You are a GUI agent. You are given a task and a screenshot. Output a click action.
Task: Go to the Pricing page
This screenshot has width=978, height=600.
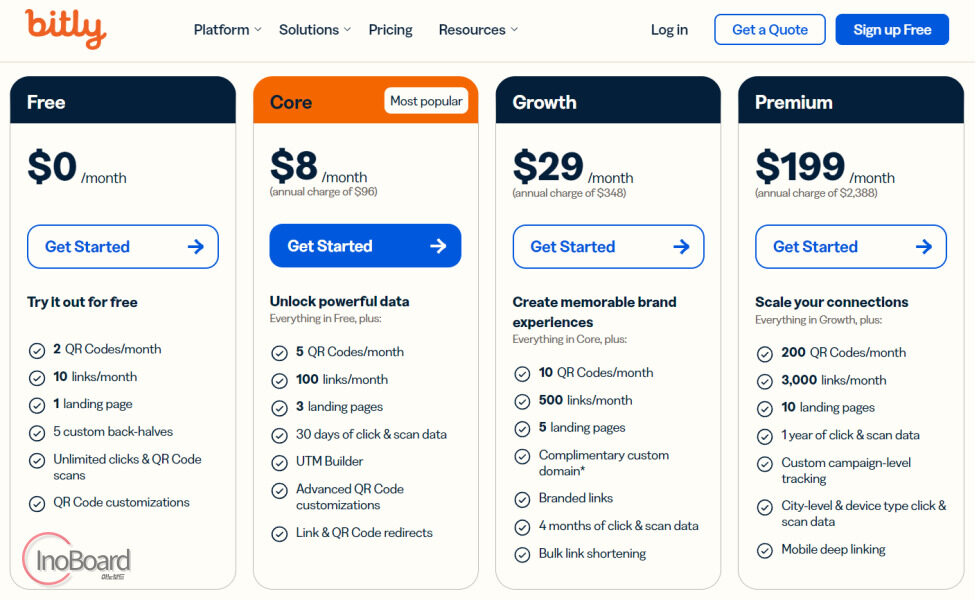tap(390, 29)
